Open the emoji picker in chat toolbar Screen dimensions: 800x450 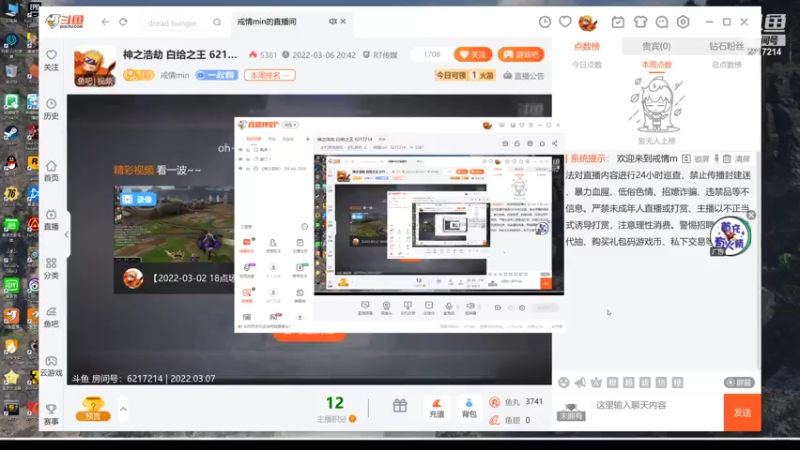click(x=563, y=382)
